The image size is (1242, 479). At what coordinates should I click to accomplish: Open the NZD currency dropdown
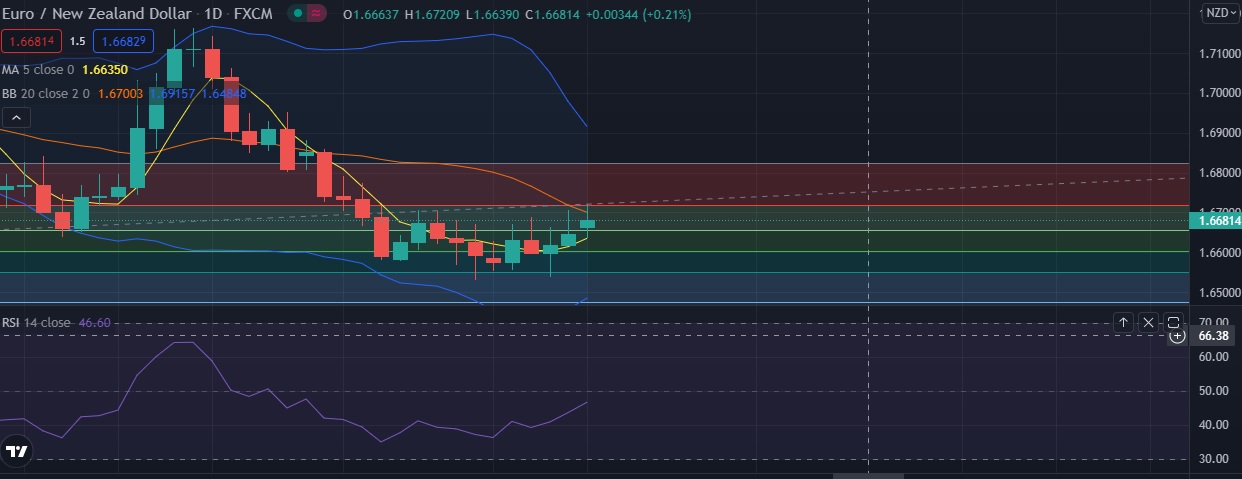(x=1219, y=13)
